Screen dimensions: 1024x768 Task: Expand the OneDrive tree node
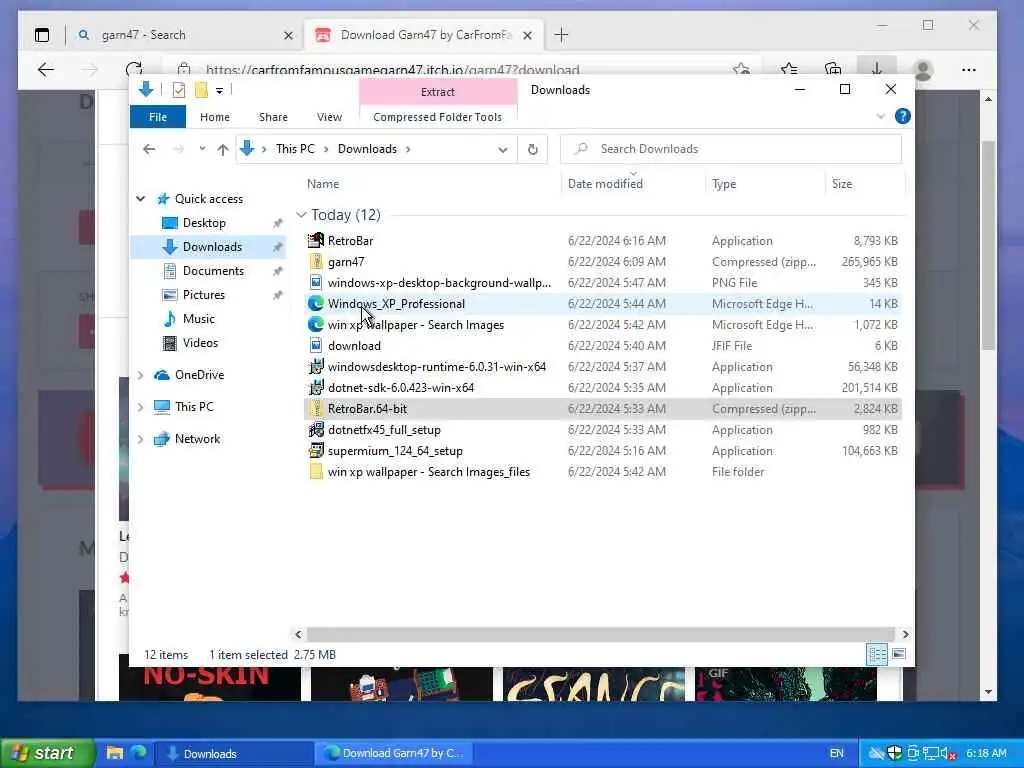click(x=140, y=375)
